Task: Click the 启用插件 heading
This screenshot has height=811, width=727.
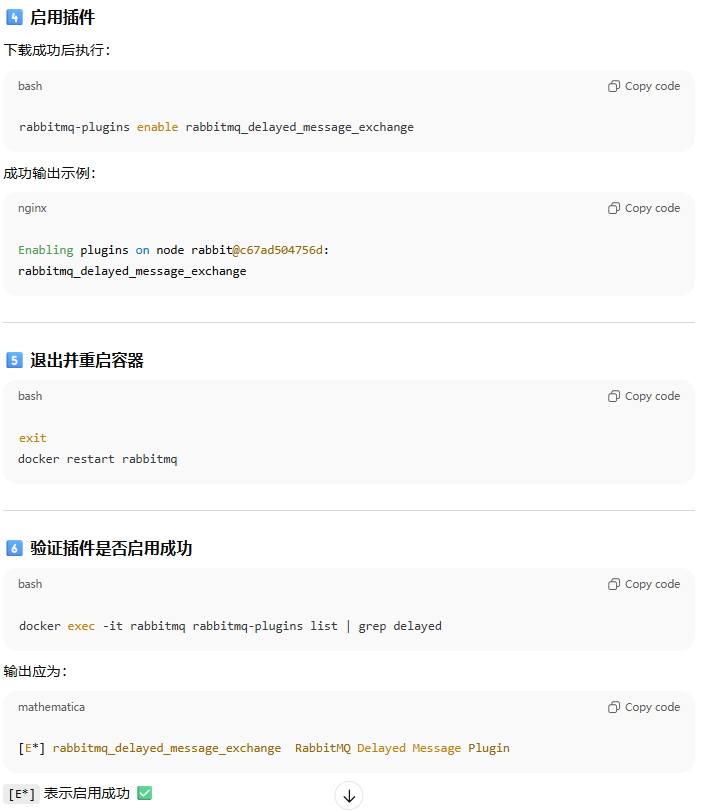Action: (x=63, y=17)
